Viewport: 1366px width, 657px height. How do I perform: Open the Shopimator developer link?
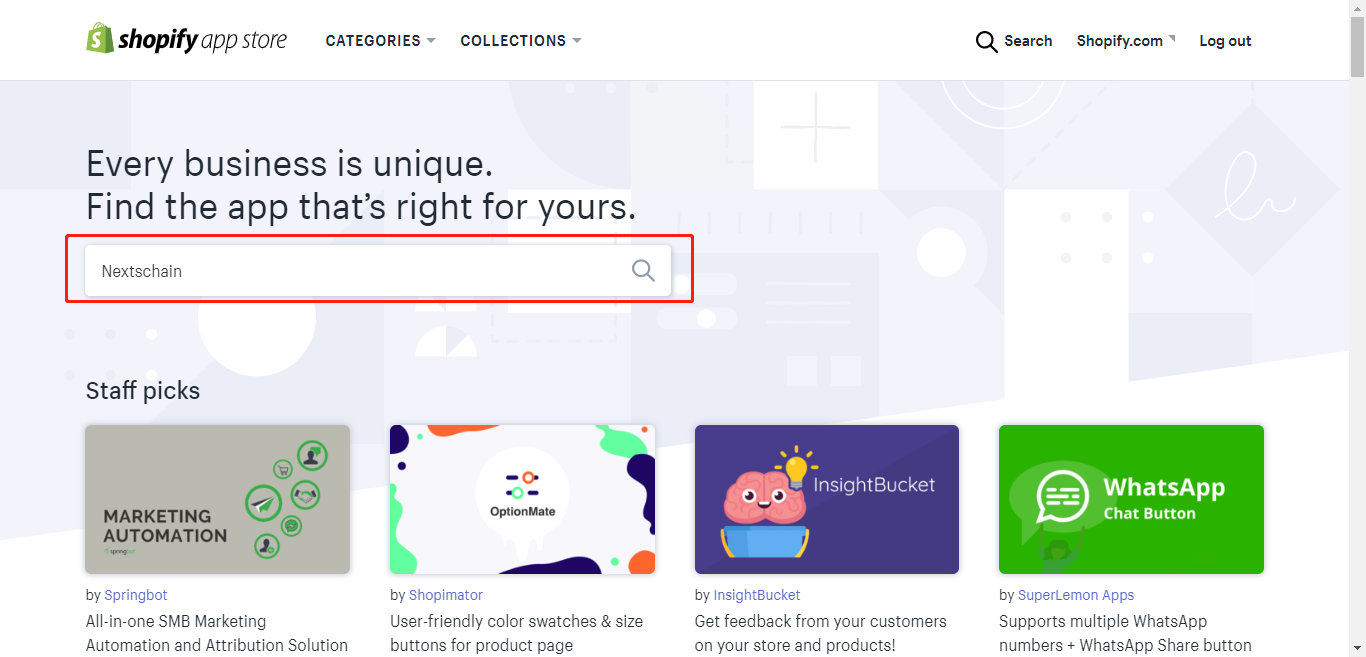pos(446,595)
